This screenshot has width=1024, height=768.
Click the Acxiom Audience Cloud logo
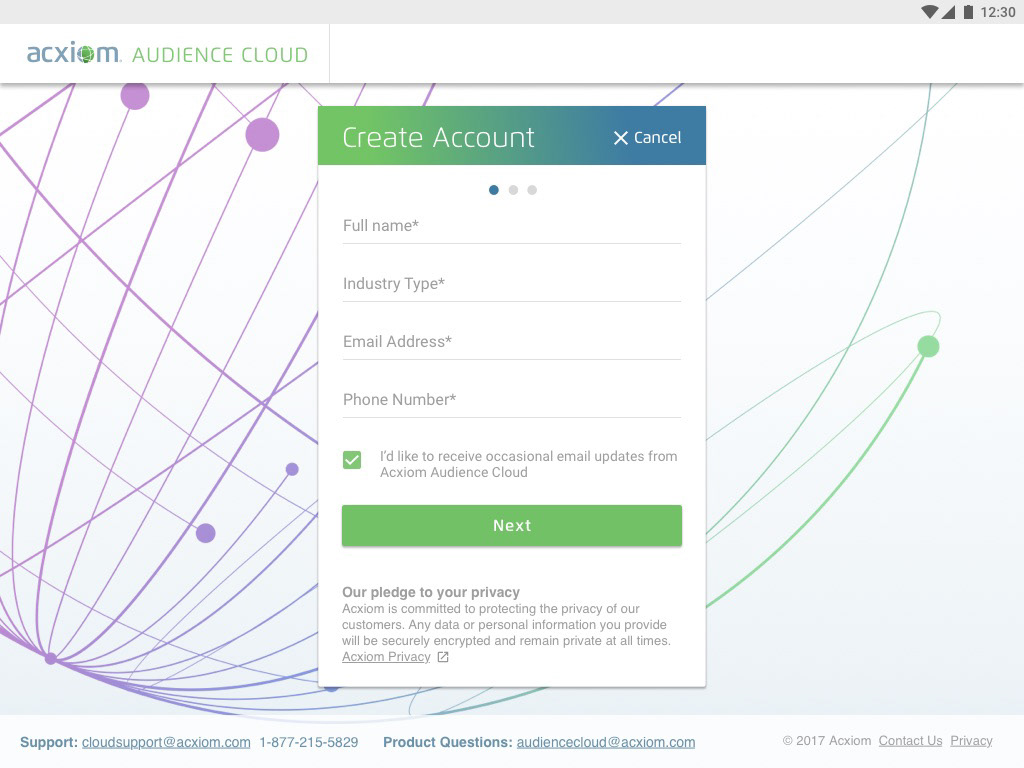[x=167, y=54]
